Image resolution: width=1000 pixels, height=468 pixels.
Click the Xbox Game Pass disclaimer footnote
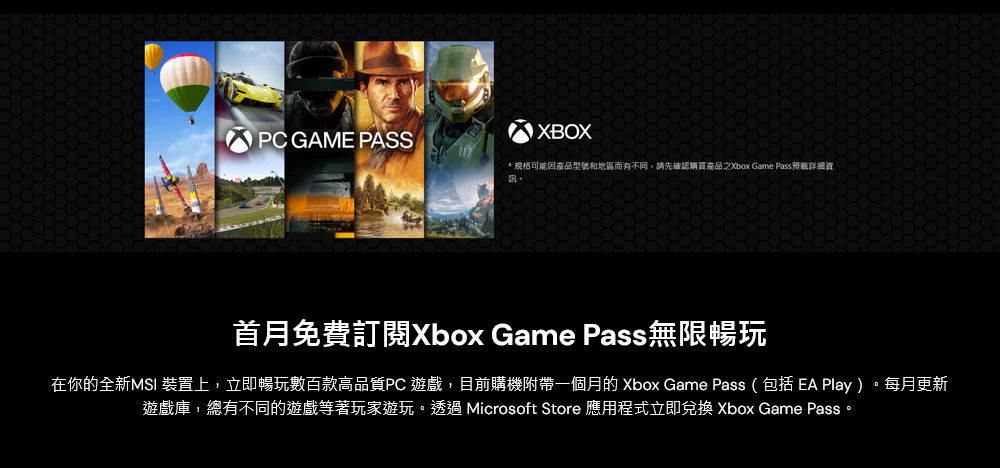pos(670,172)
